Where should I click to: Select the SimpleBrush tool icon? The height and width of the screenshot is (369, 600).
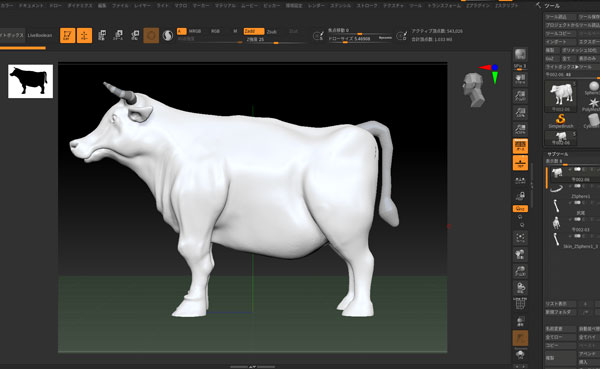pyautogui.click(x=561, y=121)
